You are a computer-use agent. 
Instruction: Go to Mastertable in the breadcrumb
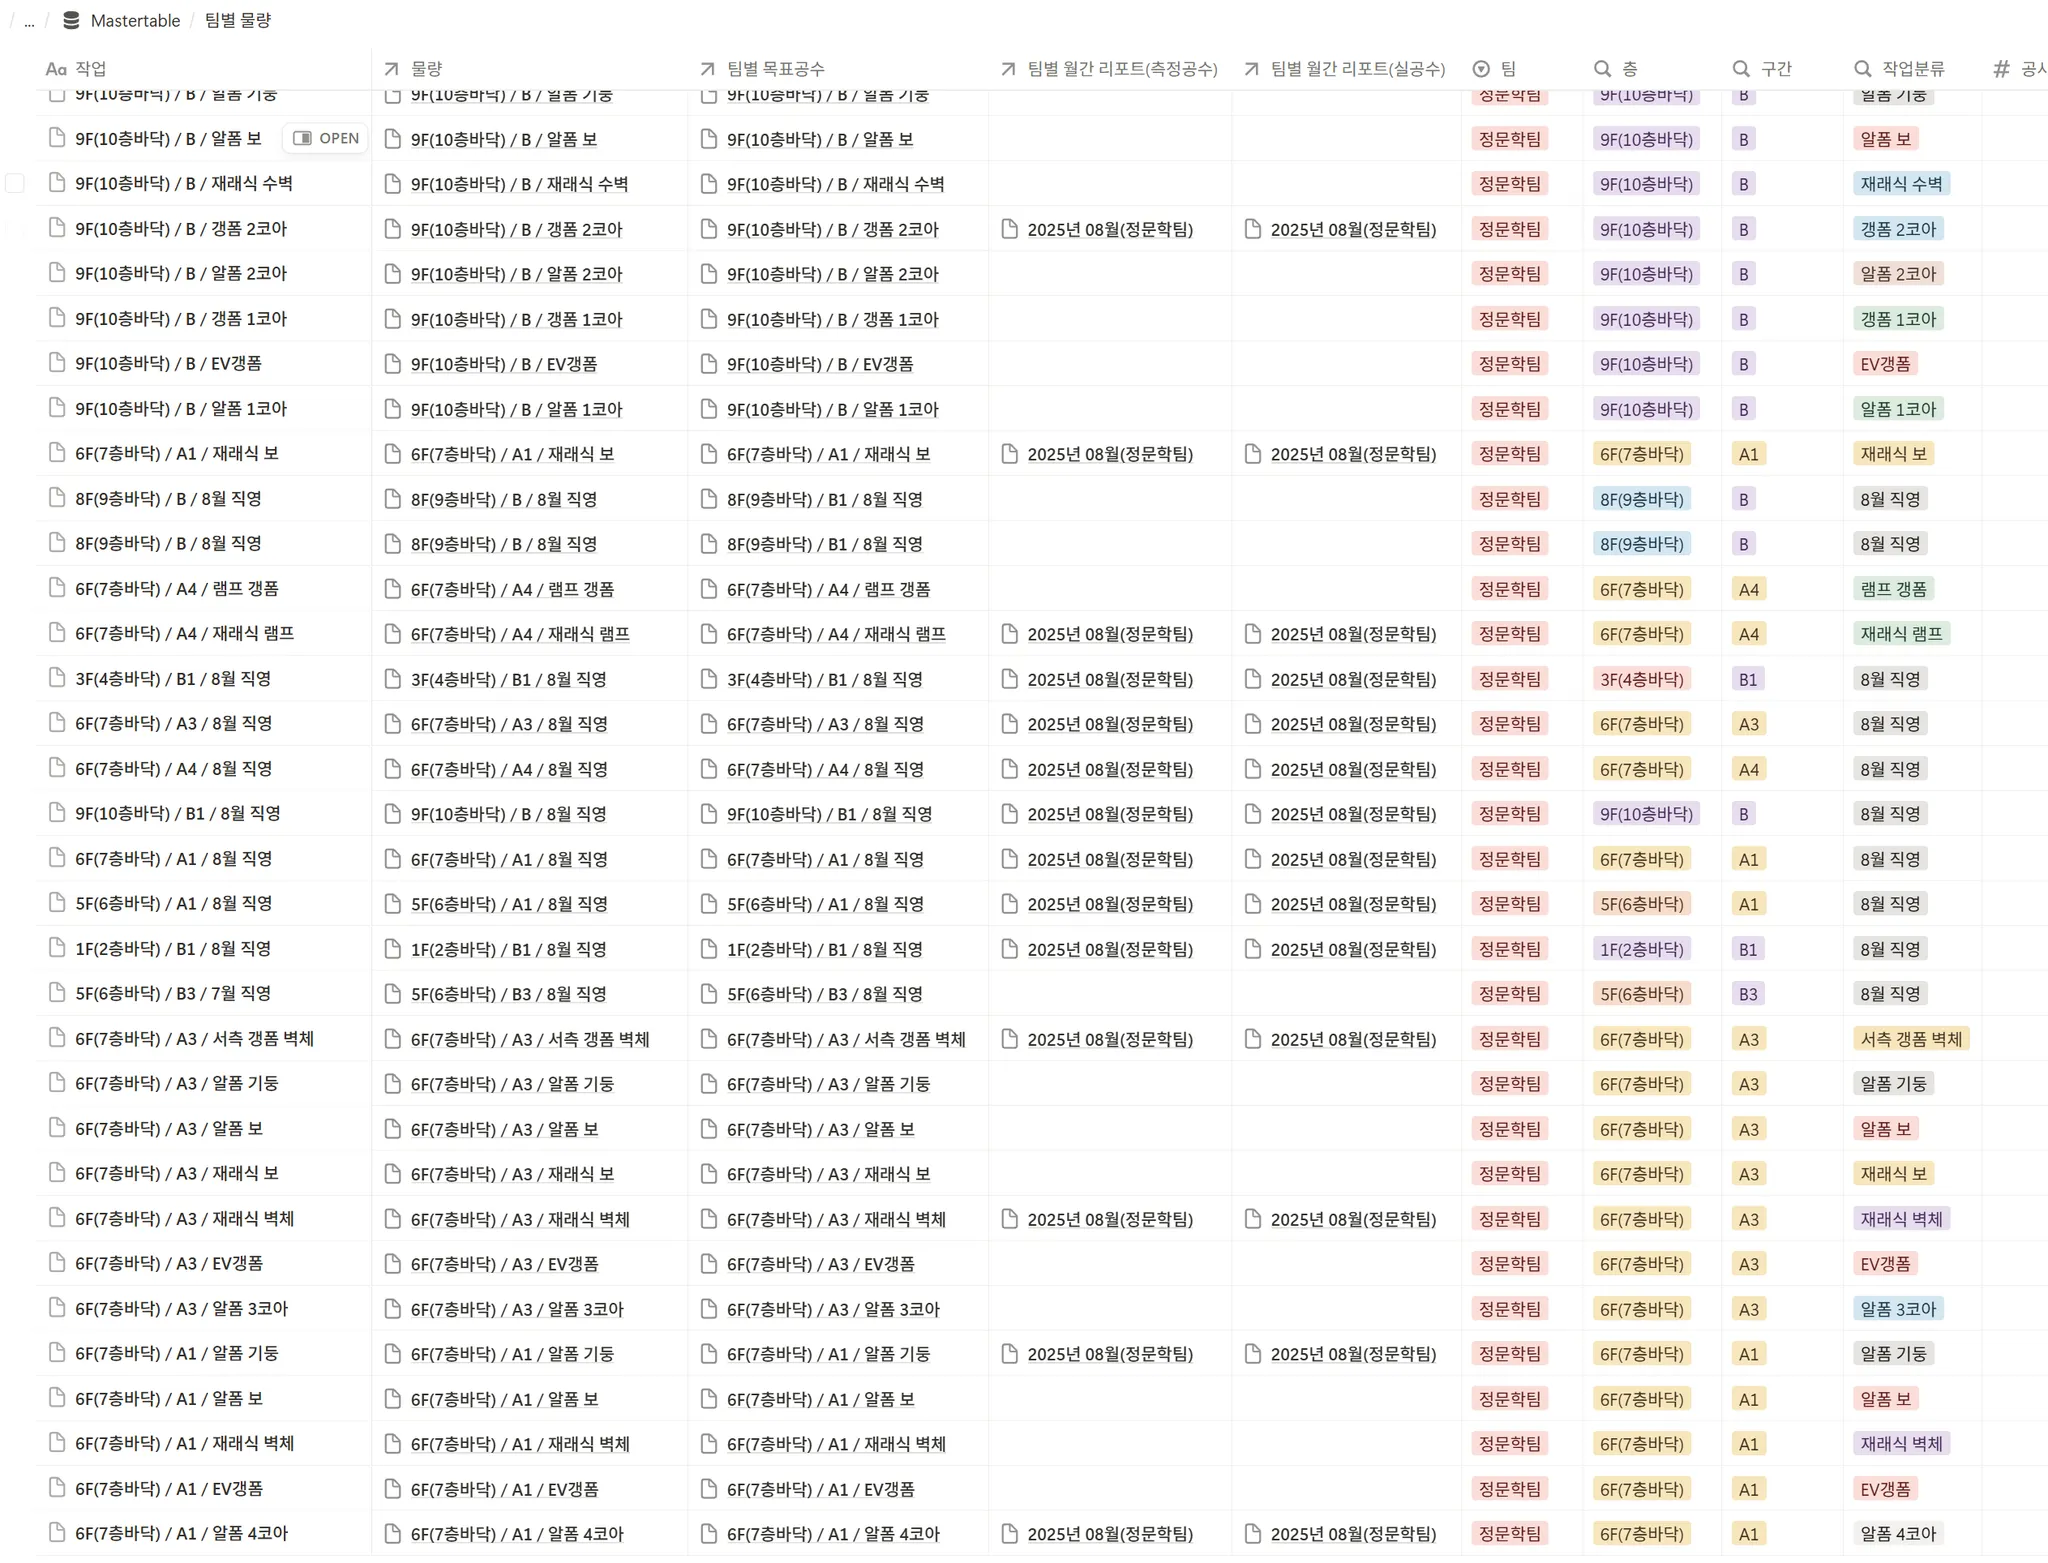[135, 21]
